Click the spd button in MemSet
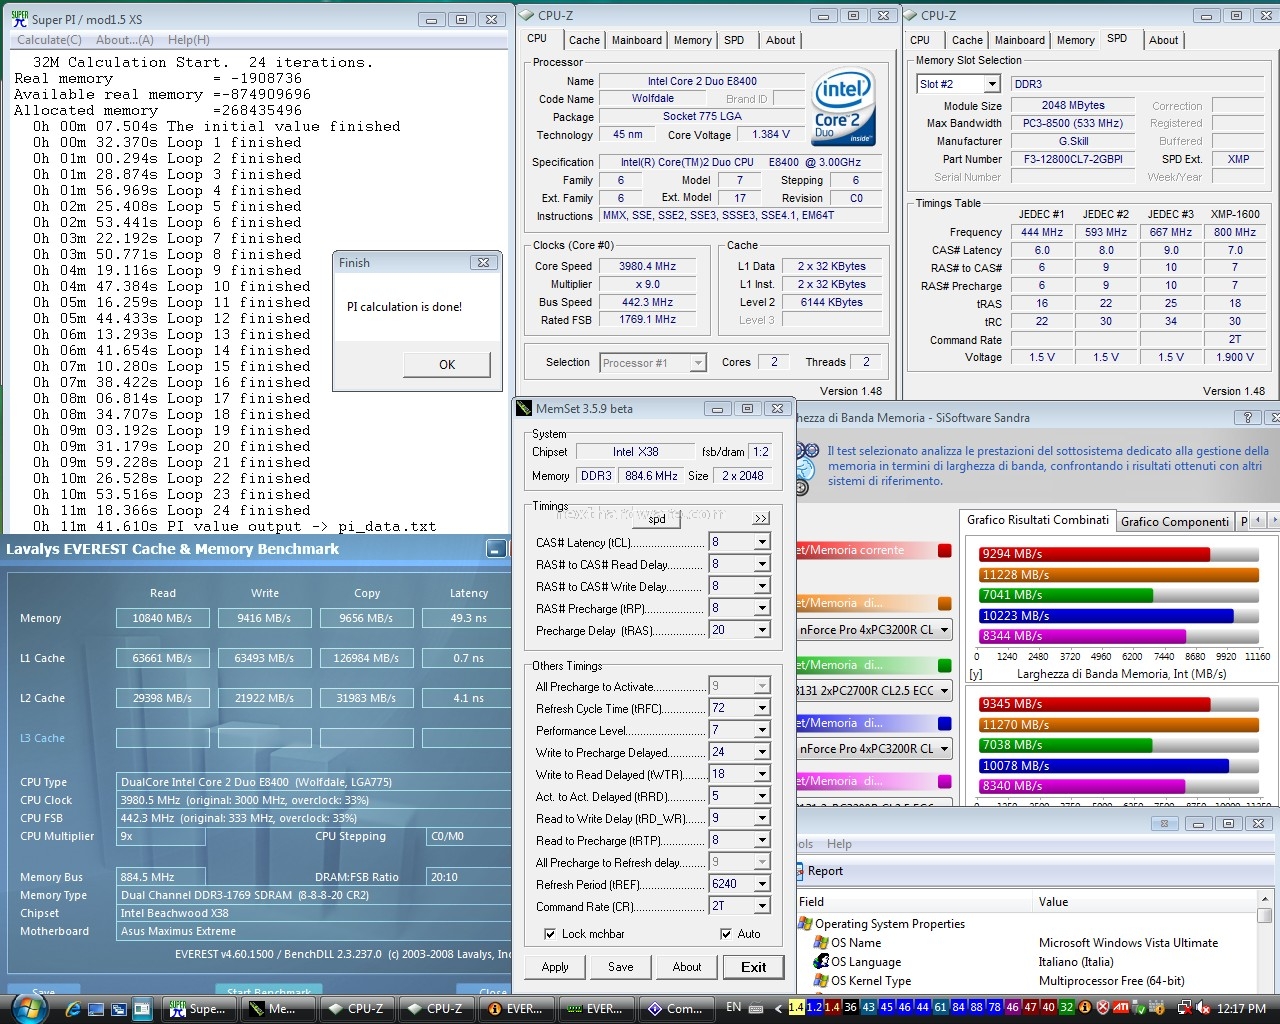1280x1024 pixels. (x=657, y=518)
